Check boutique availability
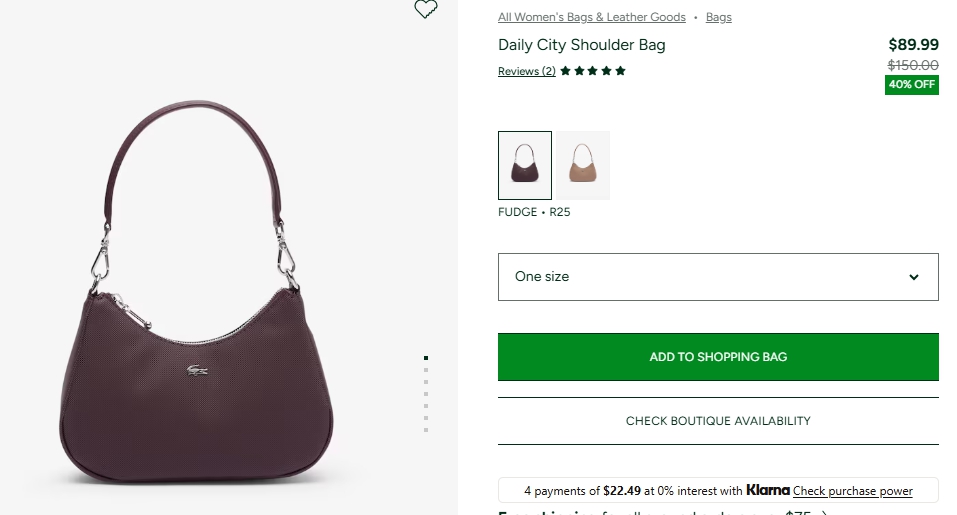This screenshot has width=957, height=515. pyautogui.click(x=717, y=421)
